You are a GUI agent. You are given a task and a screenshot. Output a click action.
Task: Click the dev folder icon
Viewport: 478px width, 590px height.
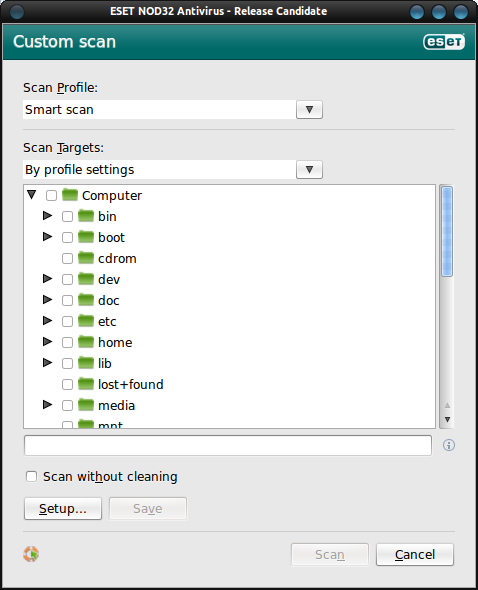click(x=86, y=279)
